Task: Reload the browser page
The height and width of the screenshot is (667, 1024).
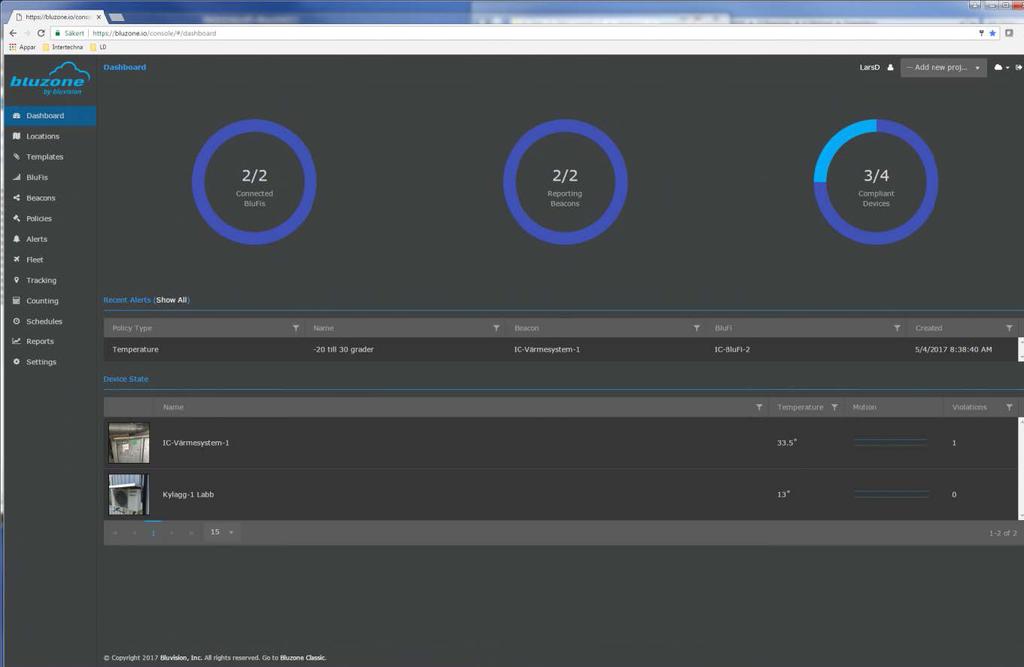Action: (x=40, y=33)
